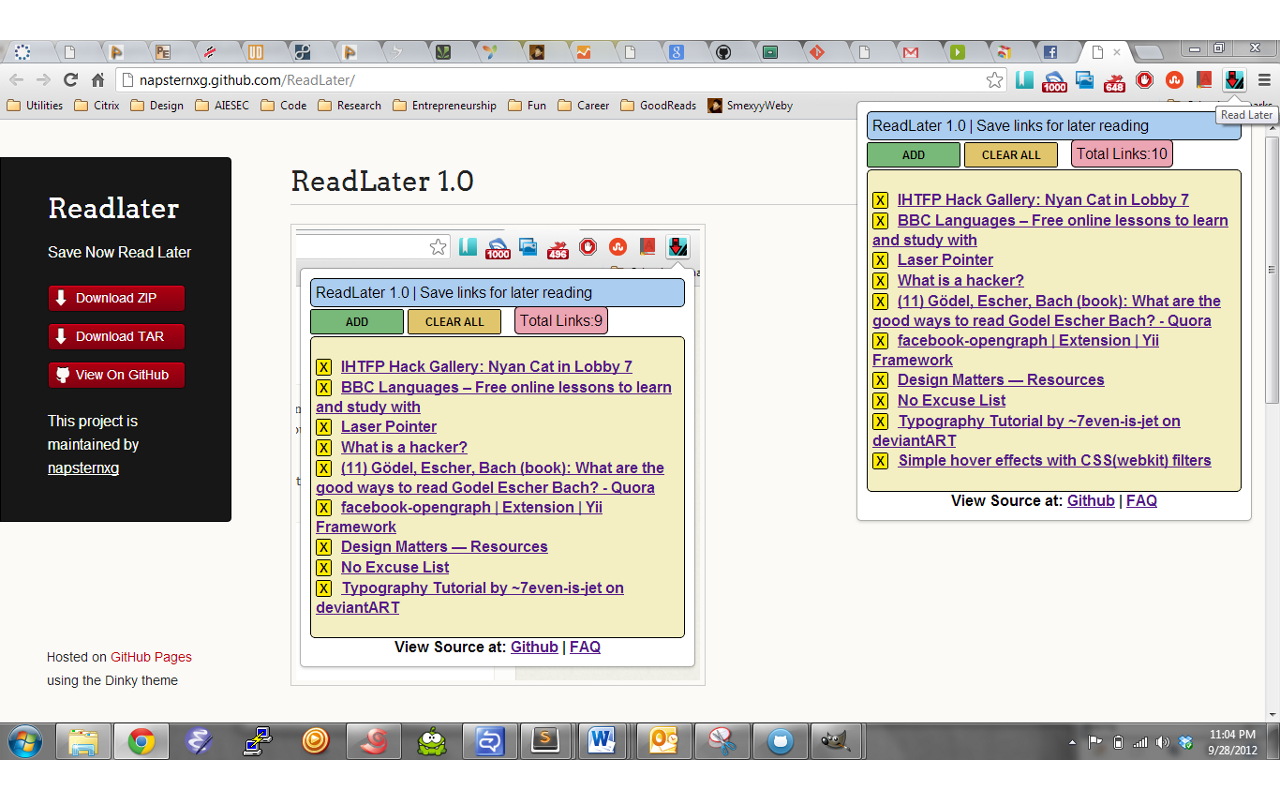Click the Windows Start orb
The image size is (1280, 800).
[25, 742]
